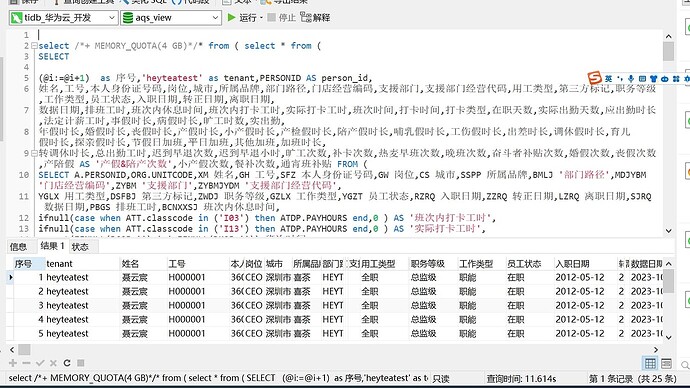The image size is (690, 388).
Task: Switch to grid view icon
Action: pyautogui.click(x=650, y=363)
